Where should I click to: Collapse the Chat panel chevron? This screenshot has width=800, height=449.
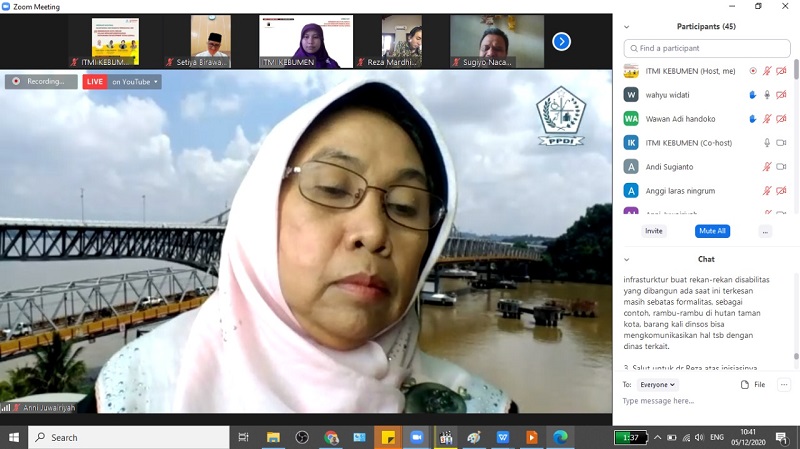[x=627, y=259]
